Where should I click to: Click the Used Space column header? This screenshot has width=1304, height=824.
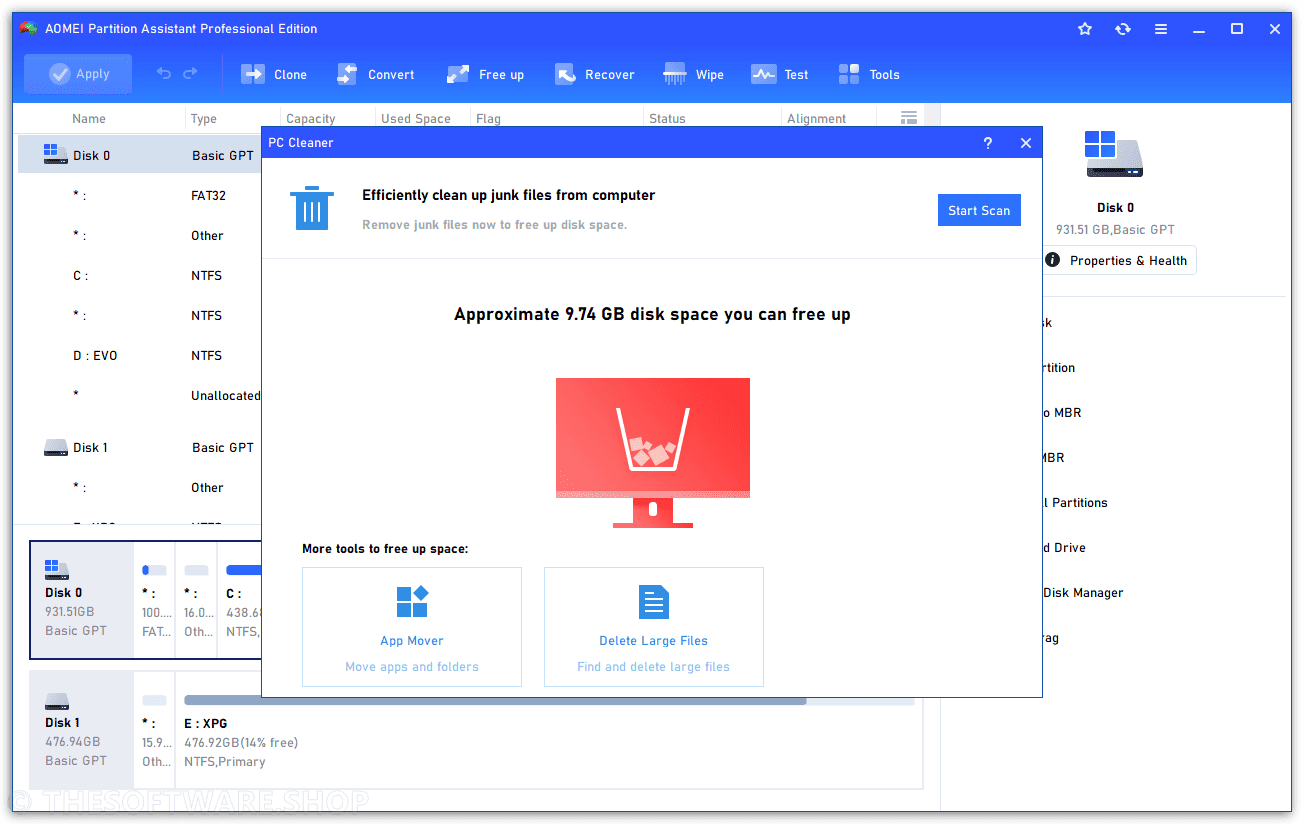click(x=416, y=118)
